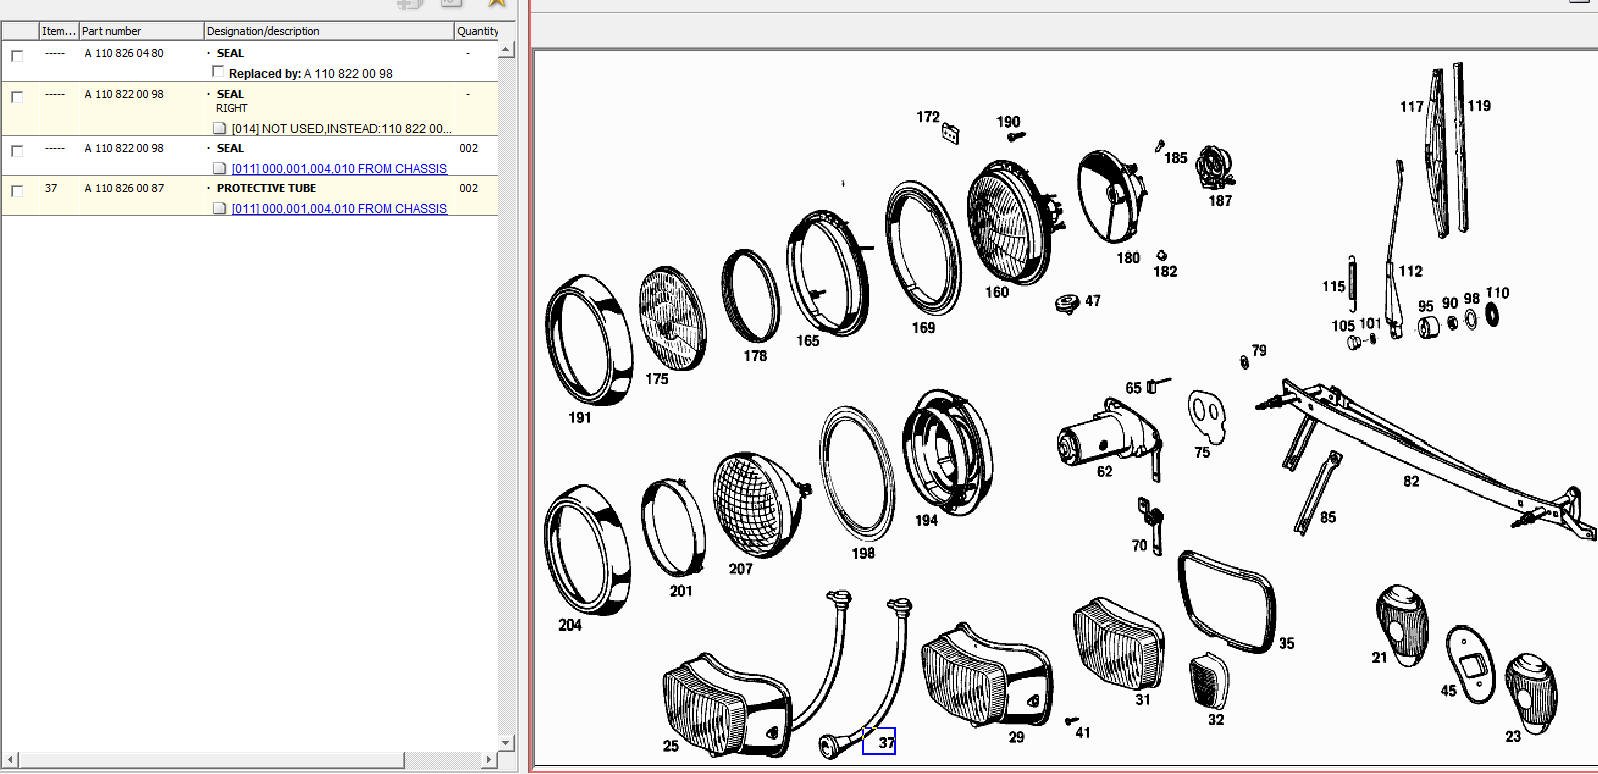This screenshot has width=1598, height=774.
Task: Click callout 62 under the wiper motor
Action: tap(1105, 471)
